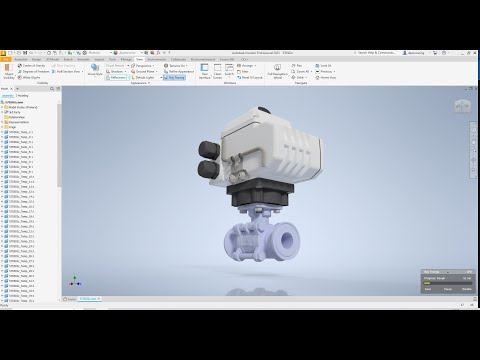Select the Pan tool
The height and width of the screenshot is (360, 480).
tap(297, 66)
